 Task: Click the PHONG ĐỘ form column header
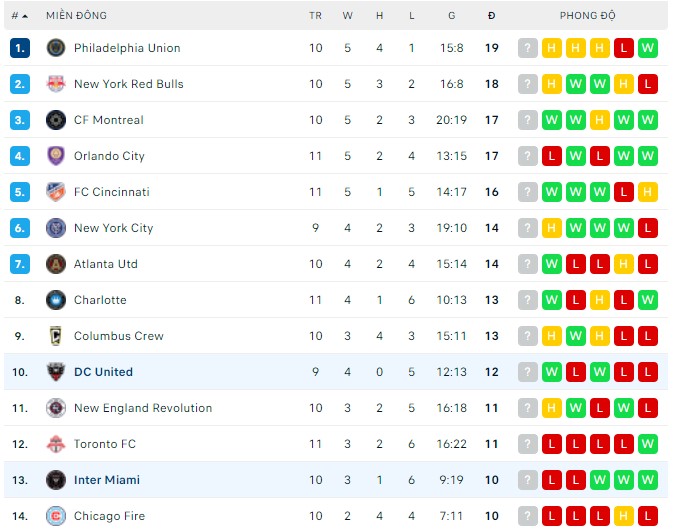coord(587,16)
